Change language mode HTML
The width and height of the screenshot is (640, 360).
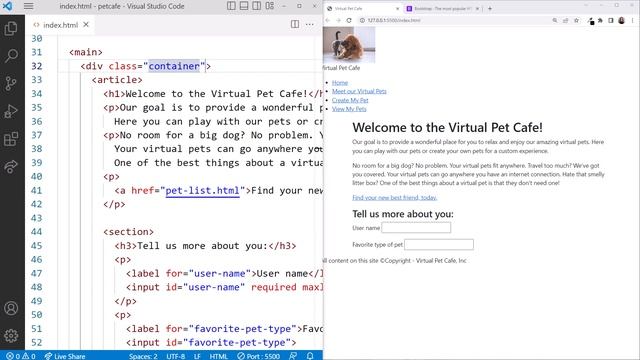tap(218, 356)
